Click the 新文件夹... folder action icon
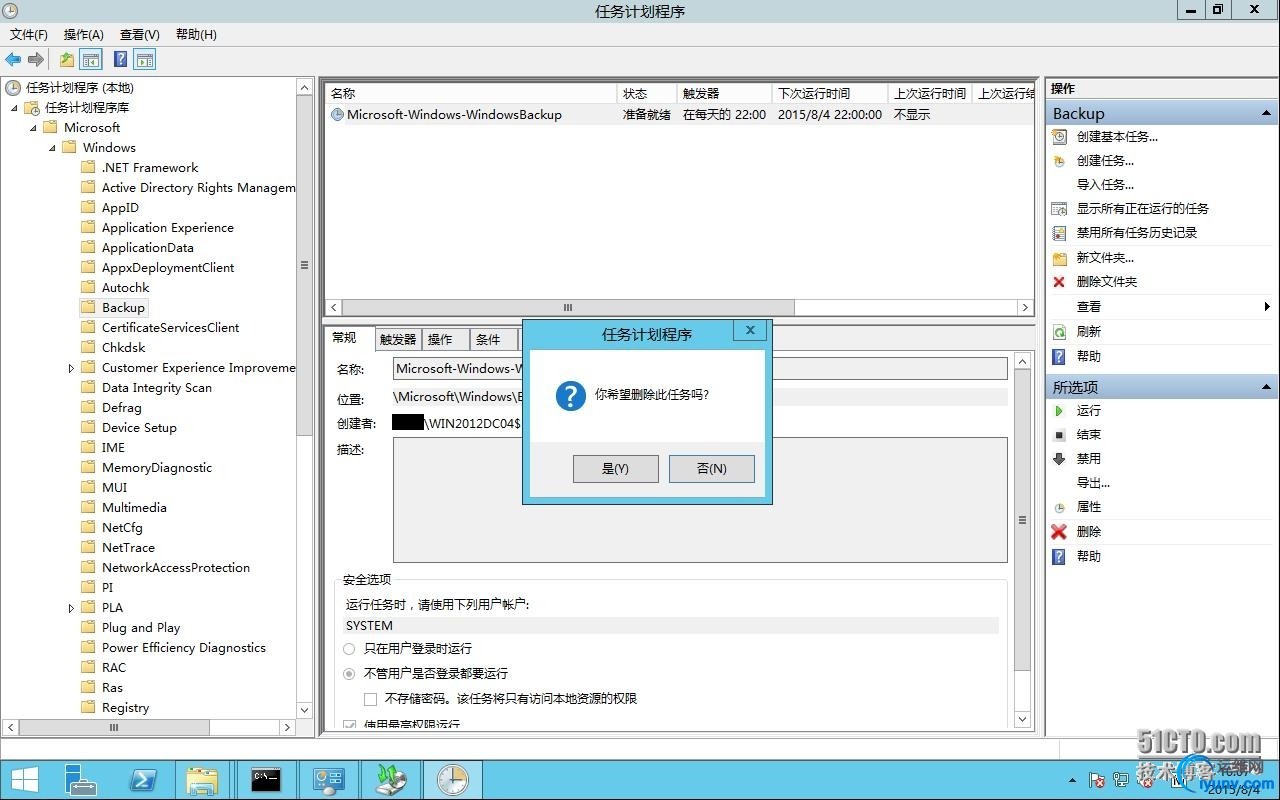 [x=1060, y=258]
